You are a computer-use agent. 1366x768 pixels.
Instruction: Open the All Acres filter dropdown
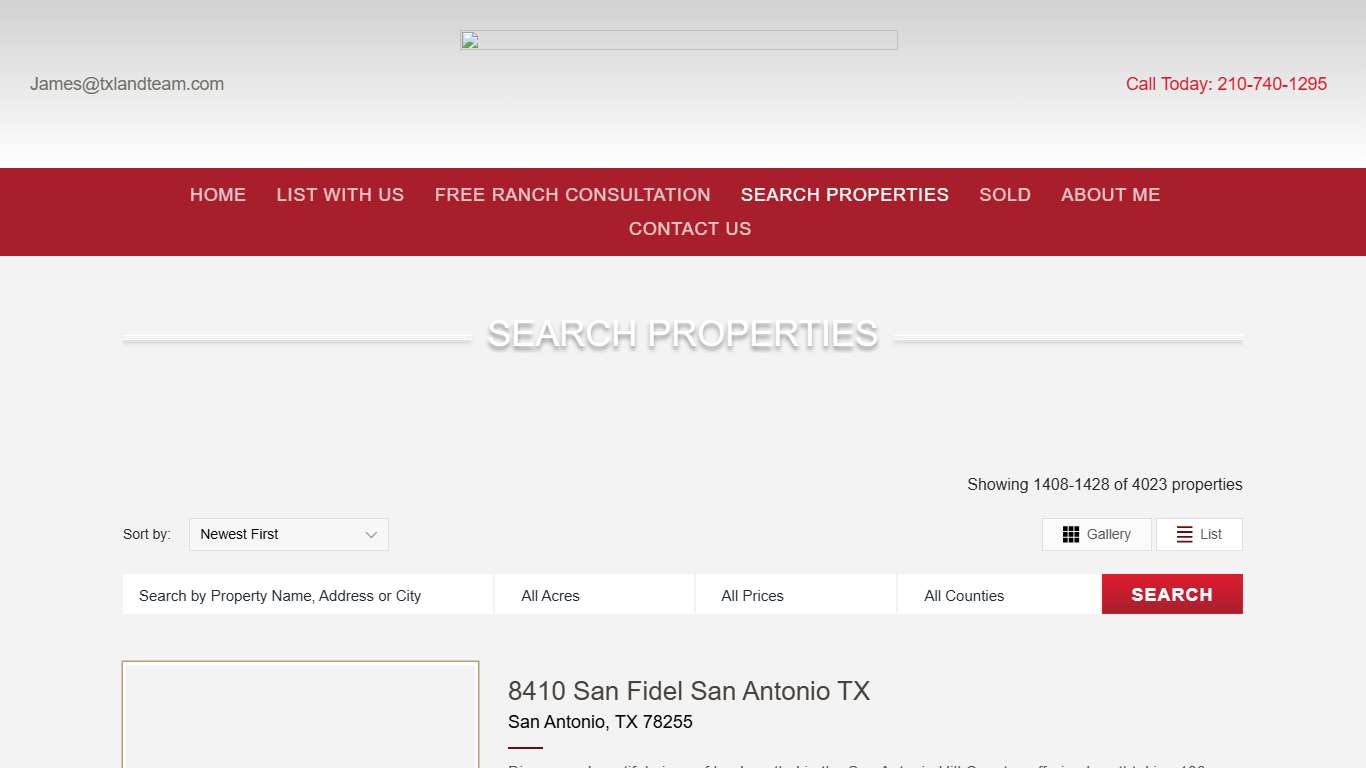click(x=593, y=594)
